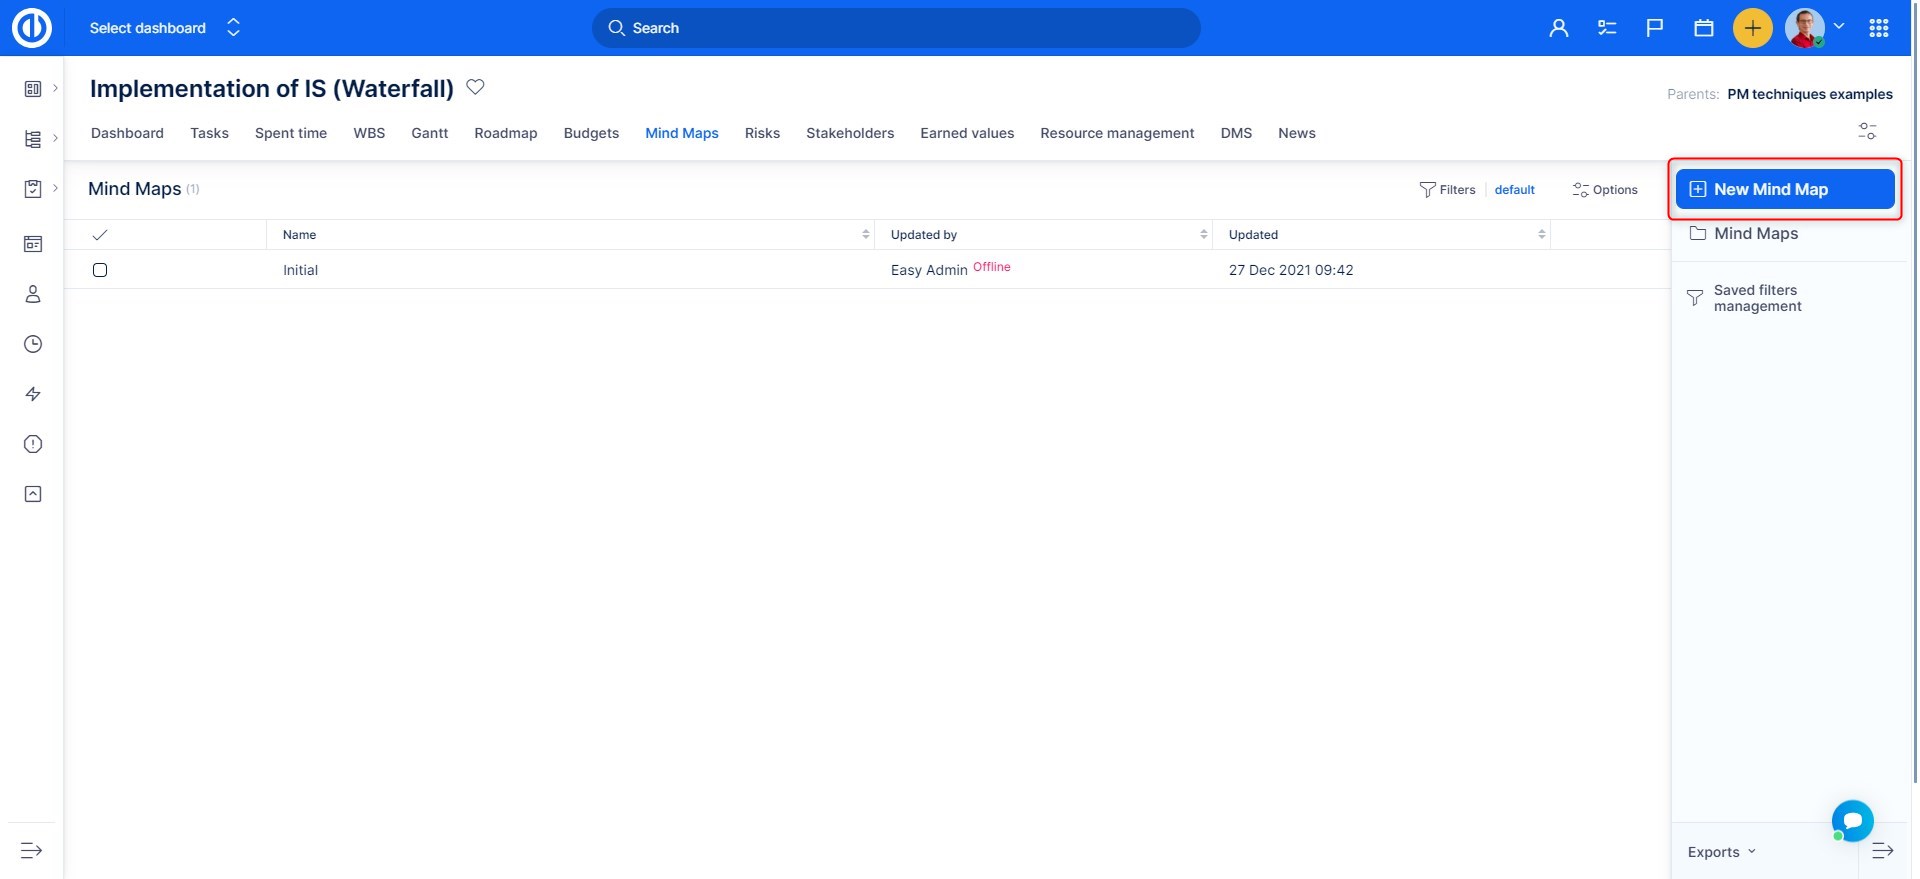Click the New Mind Map button
This screenshot has width=1920, height=879.
coord(1784,189)
